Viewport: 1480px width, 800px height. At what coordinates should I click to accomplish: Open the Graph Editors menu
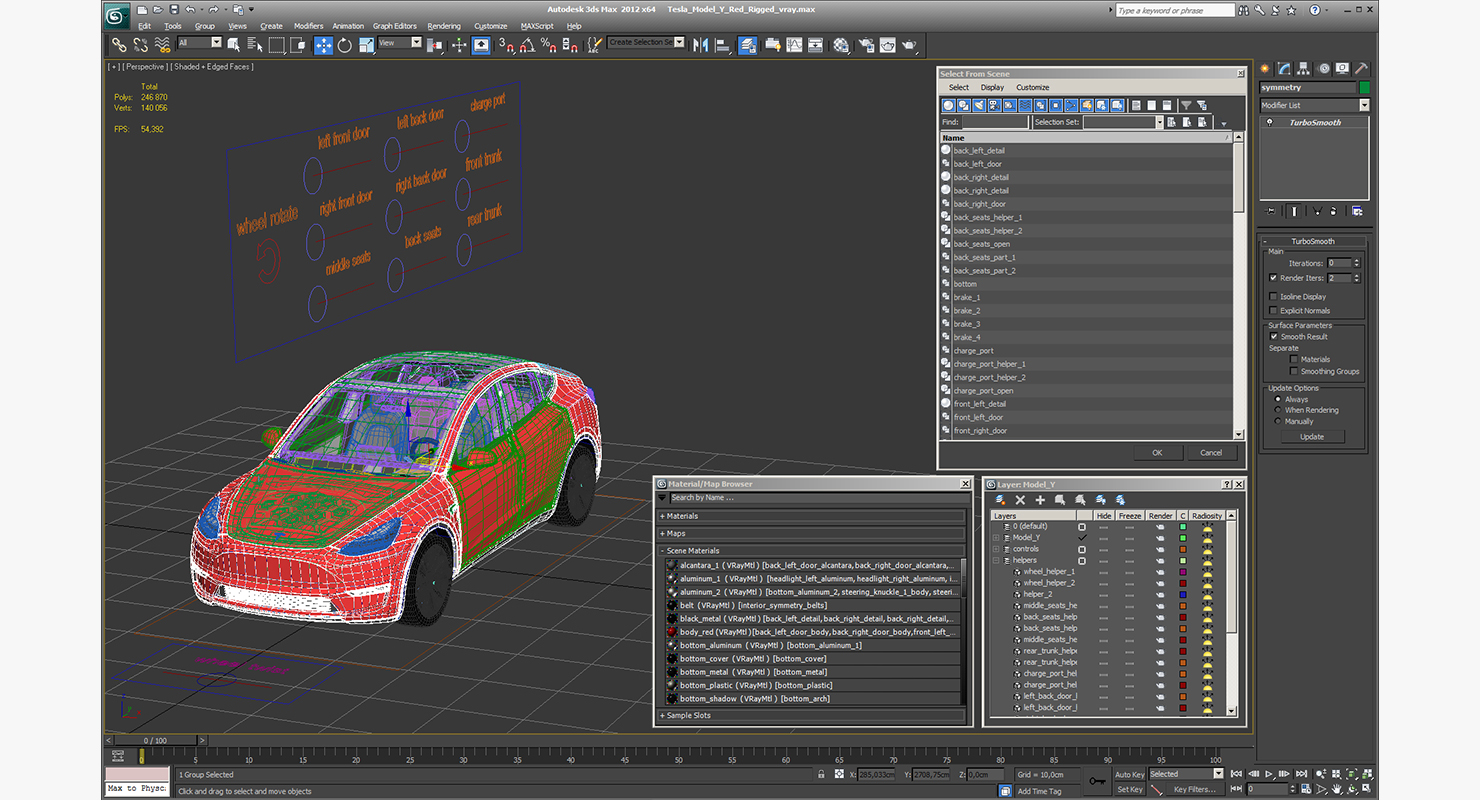coord(395,26)
